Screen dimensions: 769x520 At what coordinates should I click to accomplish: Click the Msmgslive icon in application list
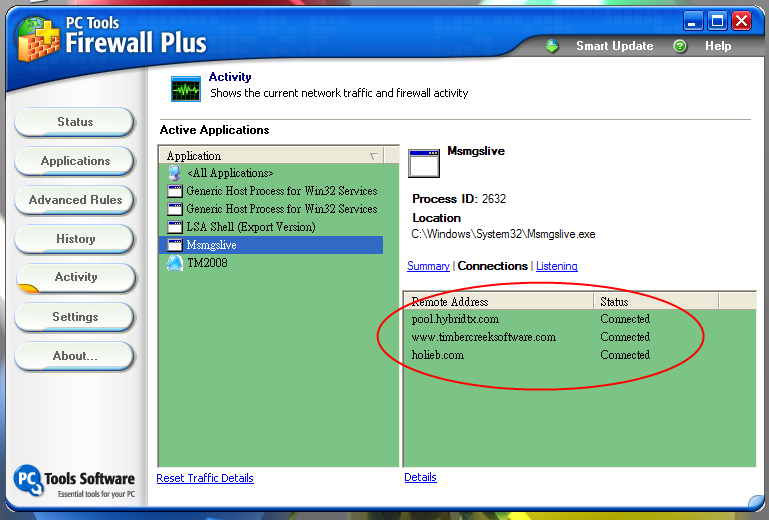(x=175, y=245)
